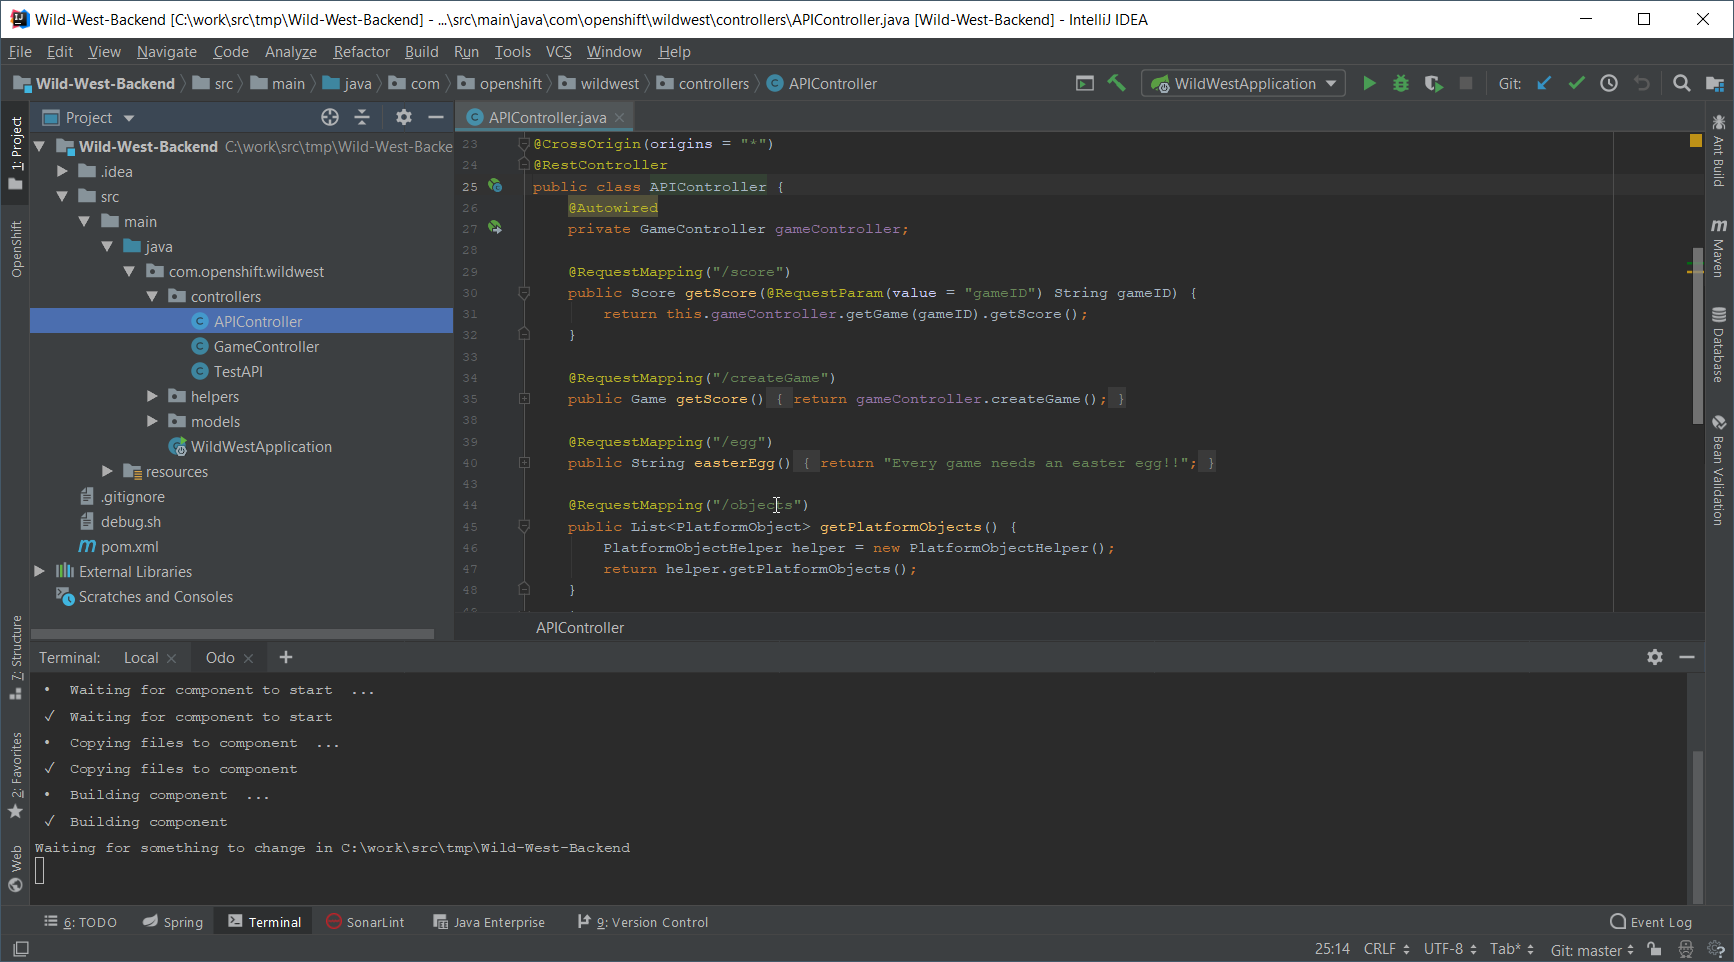Change Git branch master in status bar
Viewport: 1734px width, 962px height.
1592,949
